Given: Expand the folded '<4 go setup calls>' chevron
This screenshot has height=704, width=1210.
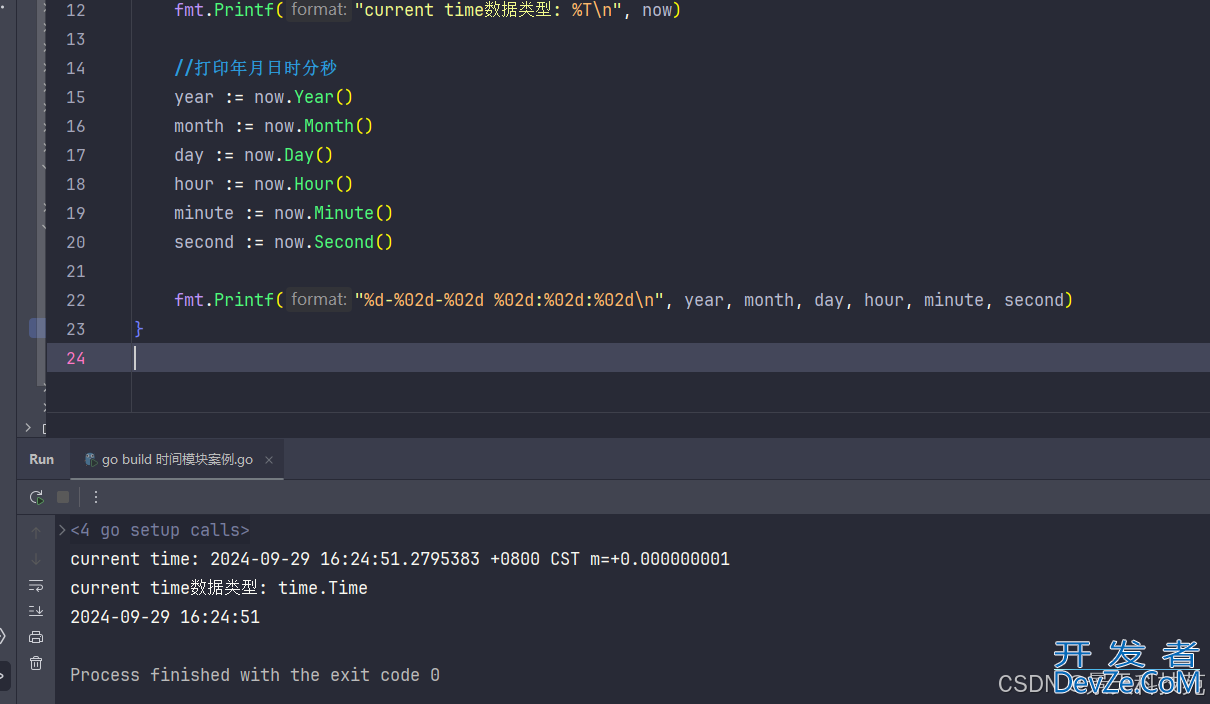Looking at the screenshot, I should click(x=62, y=530).
